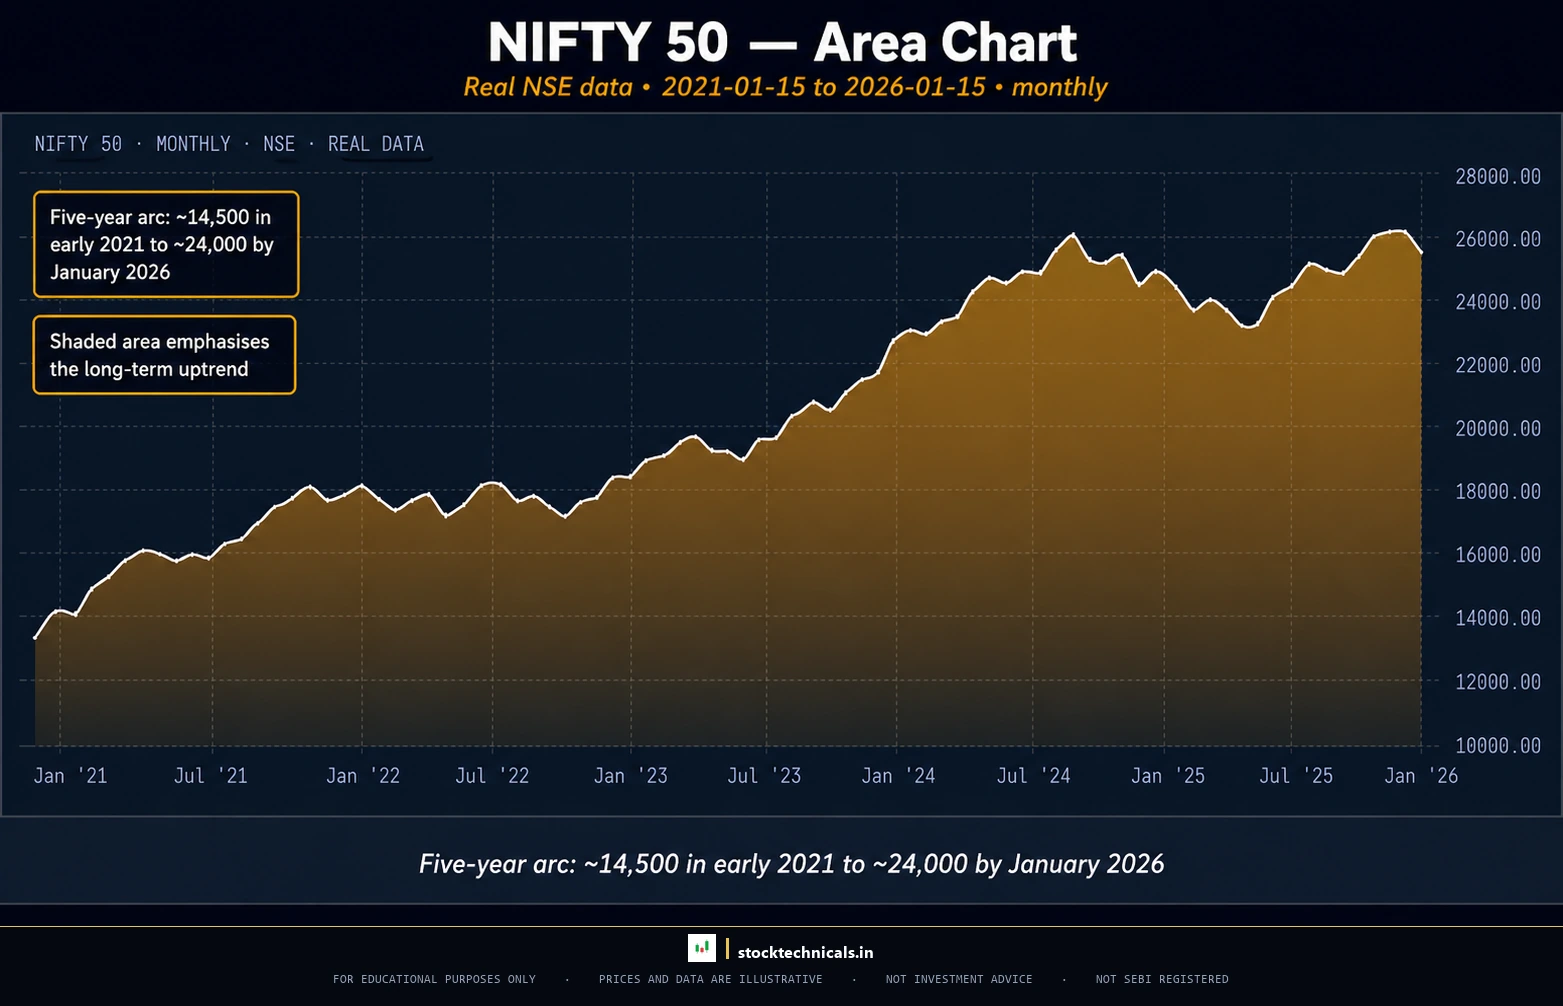Select the NSE exchange label
The width and height of the screenshot is (1563, 1006).
pyautogui.click(x=279, y=144)
